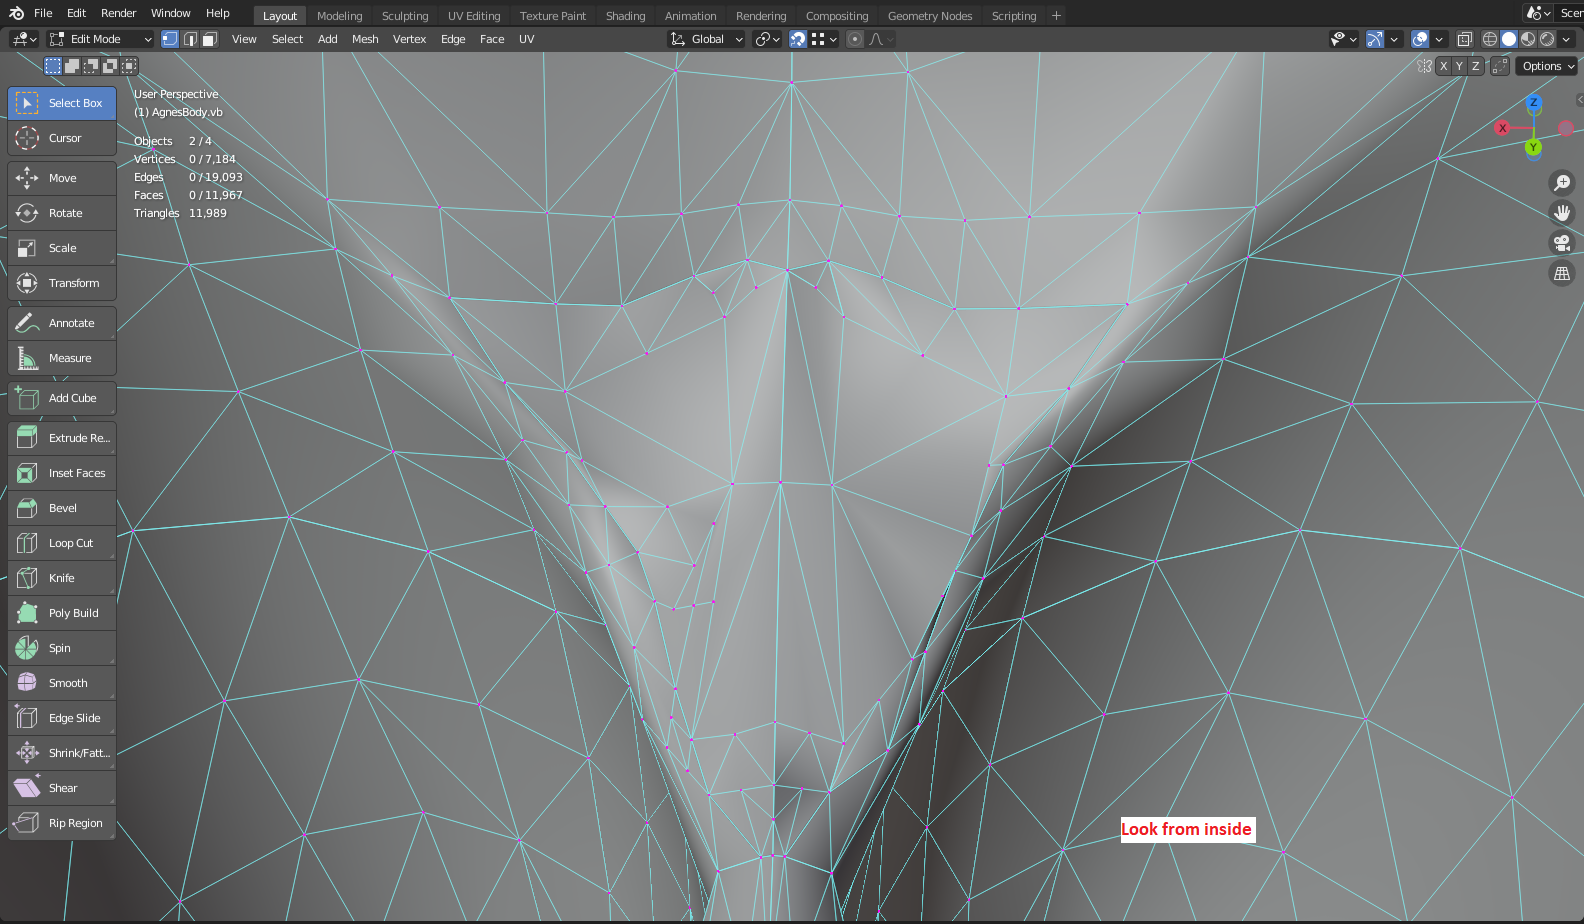Switch to rendered viewport shading
The height and width of the screenshot is (924, 1584).
[x=1547, y=39]
